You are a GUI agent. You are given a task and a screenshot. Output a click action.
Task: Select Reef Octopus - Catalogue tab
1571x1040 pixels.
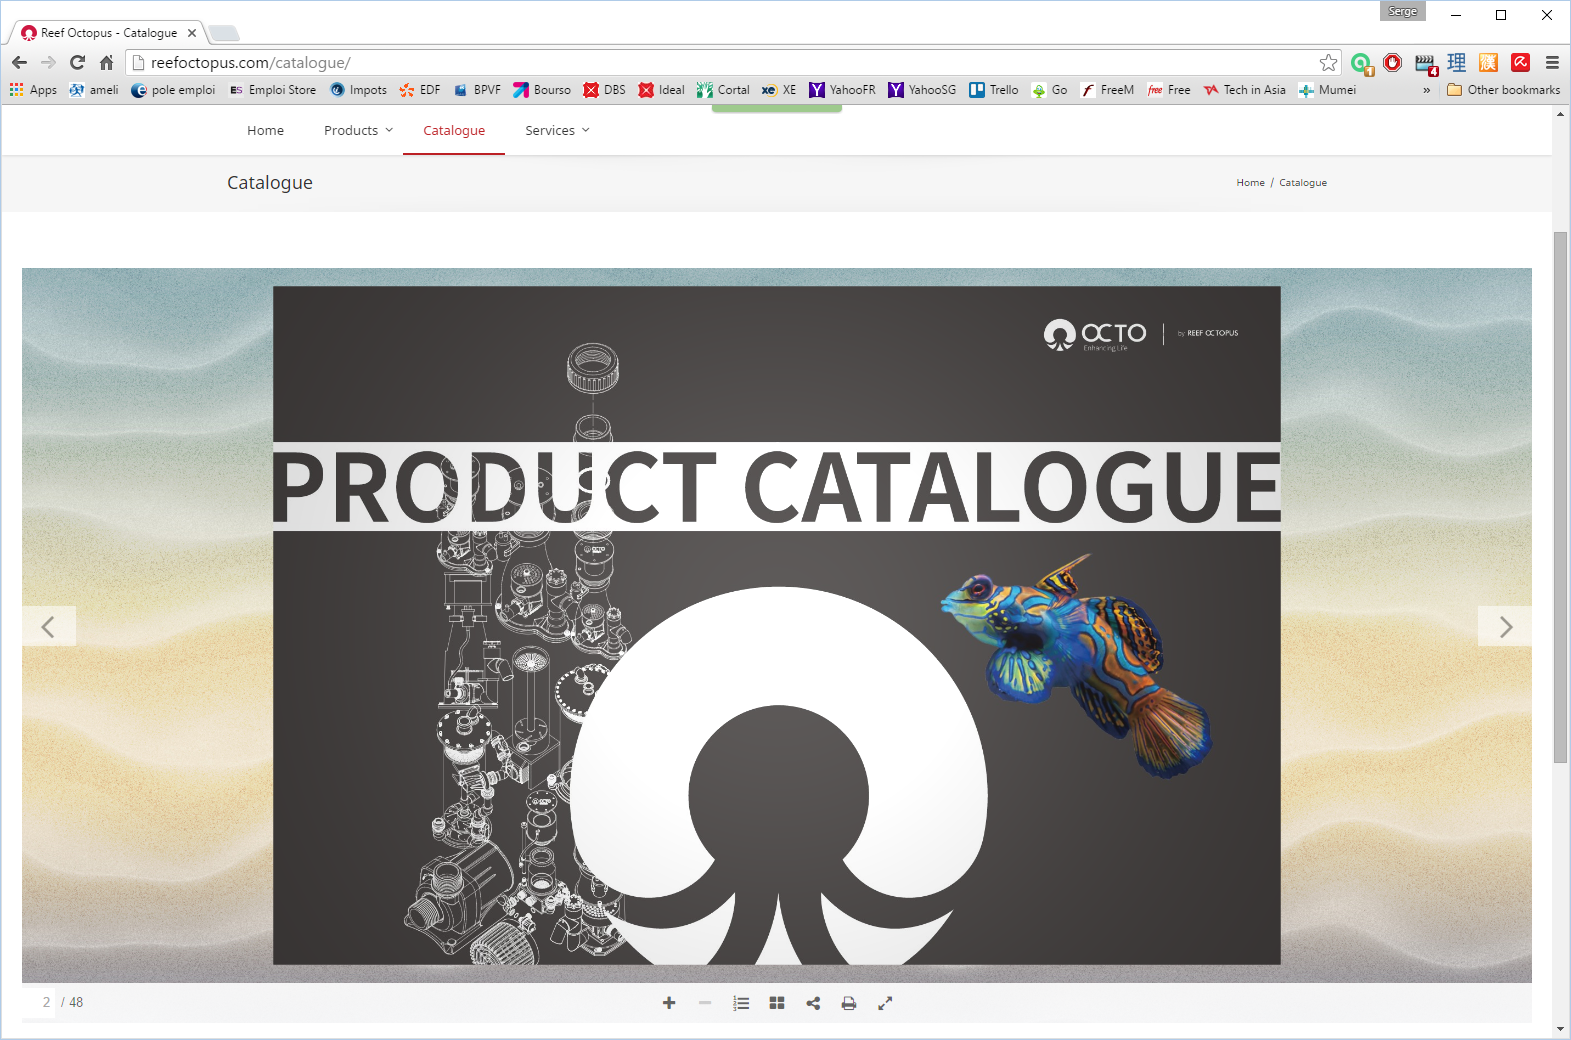108,33
